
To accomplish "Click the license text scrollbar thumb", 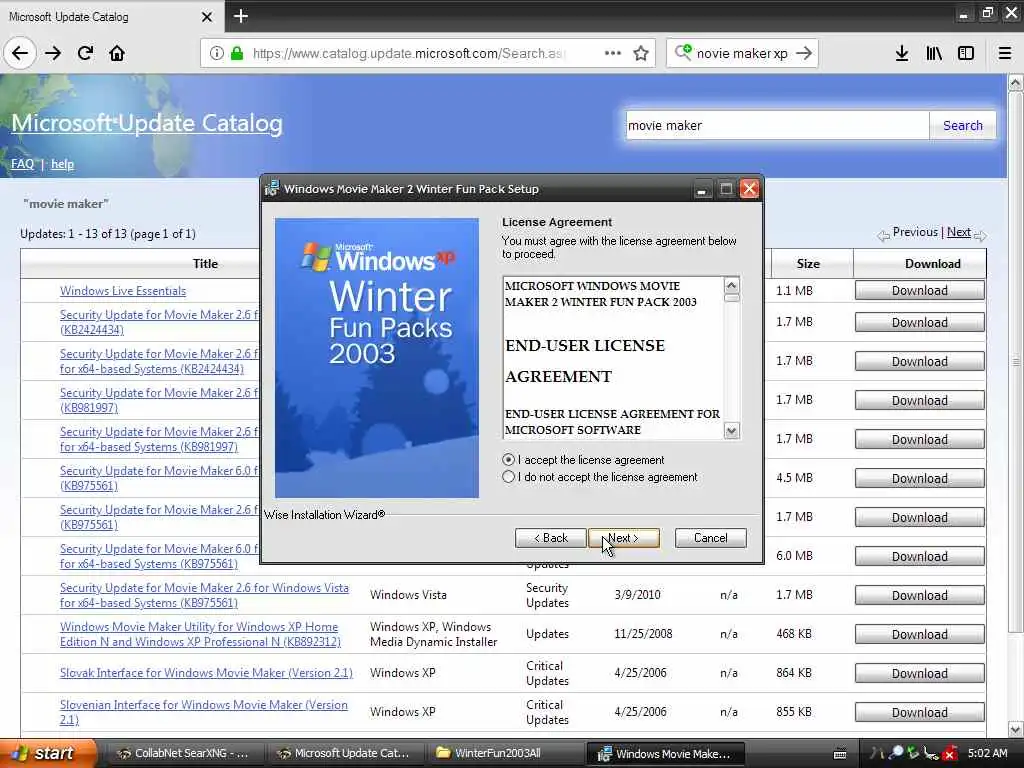I will [732, 298].
